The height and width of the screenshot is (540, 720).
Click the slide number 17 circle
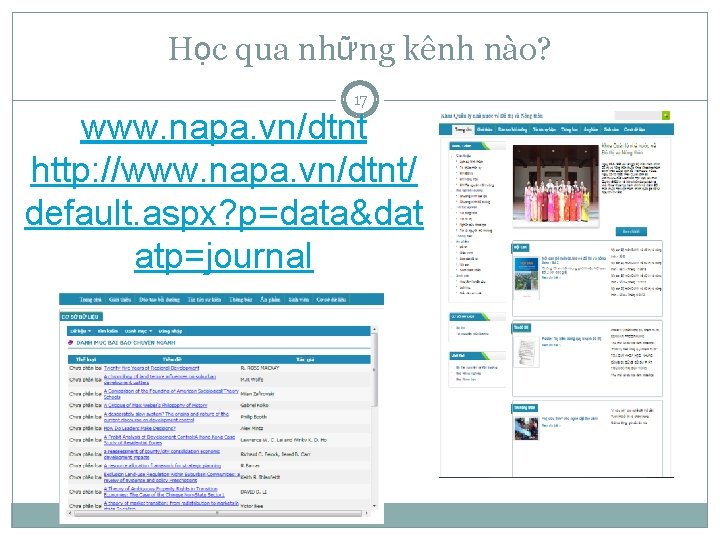click(x=360, y=100)
